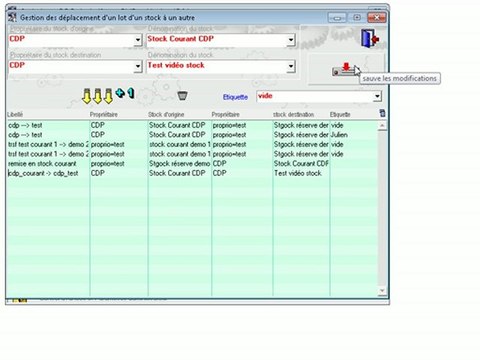The width and height of the screenshot is (480, 360).
Task: Click the stock destination column header
Action: [293, 114]
